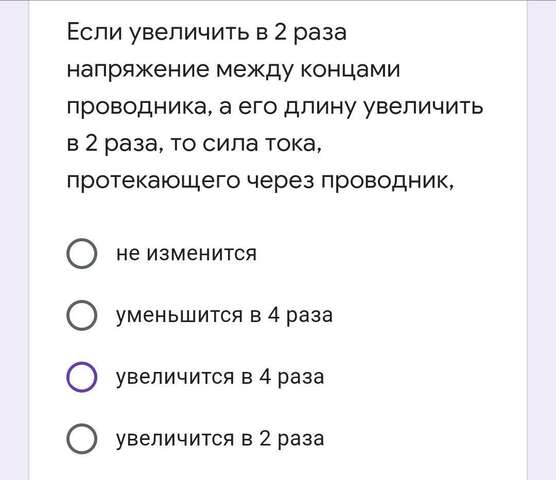Click the question line 'Если увеличить в 2 раза'
The image size is (556, 480).
207,33
